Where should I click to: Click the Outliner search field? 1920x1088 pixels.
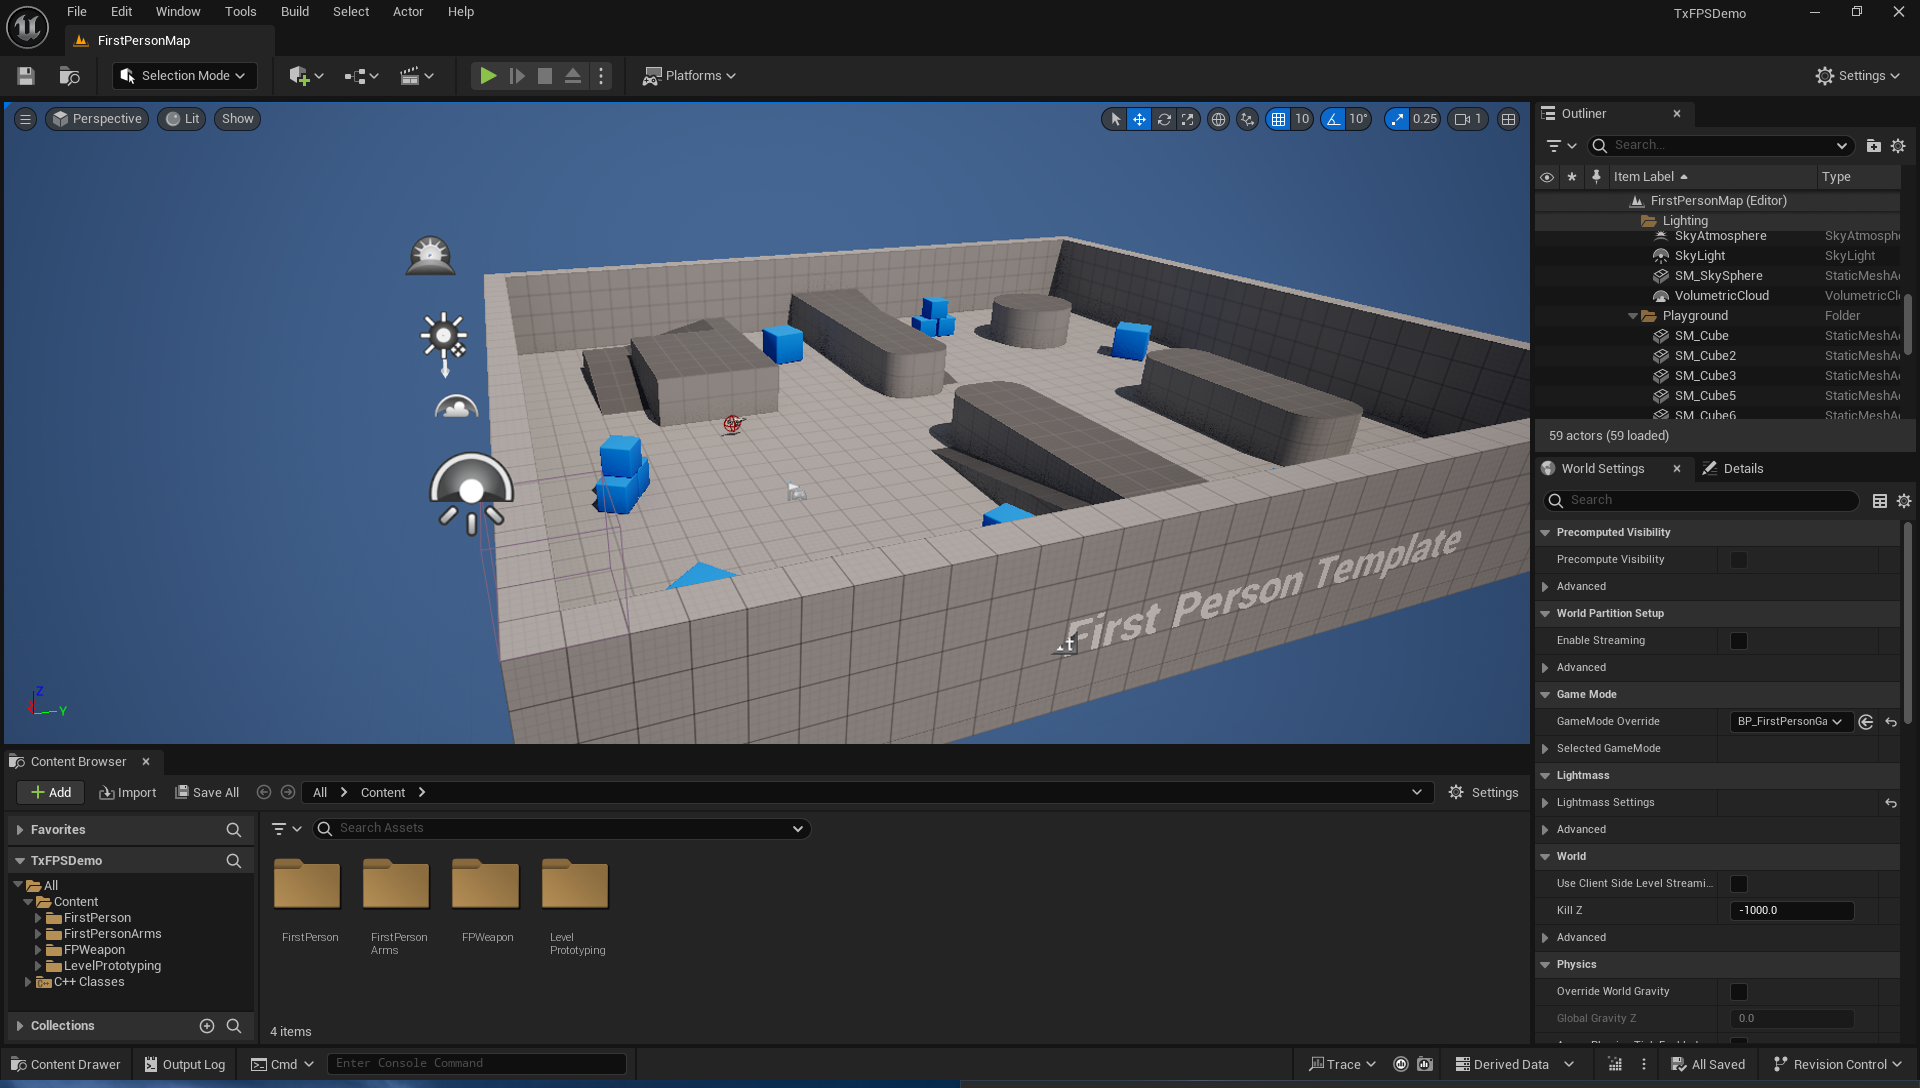[1720, 146]
